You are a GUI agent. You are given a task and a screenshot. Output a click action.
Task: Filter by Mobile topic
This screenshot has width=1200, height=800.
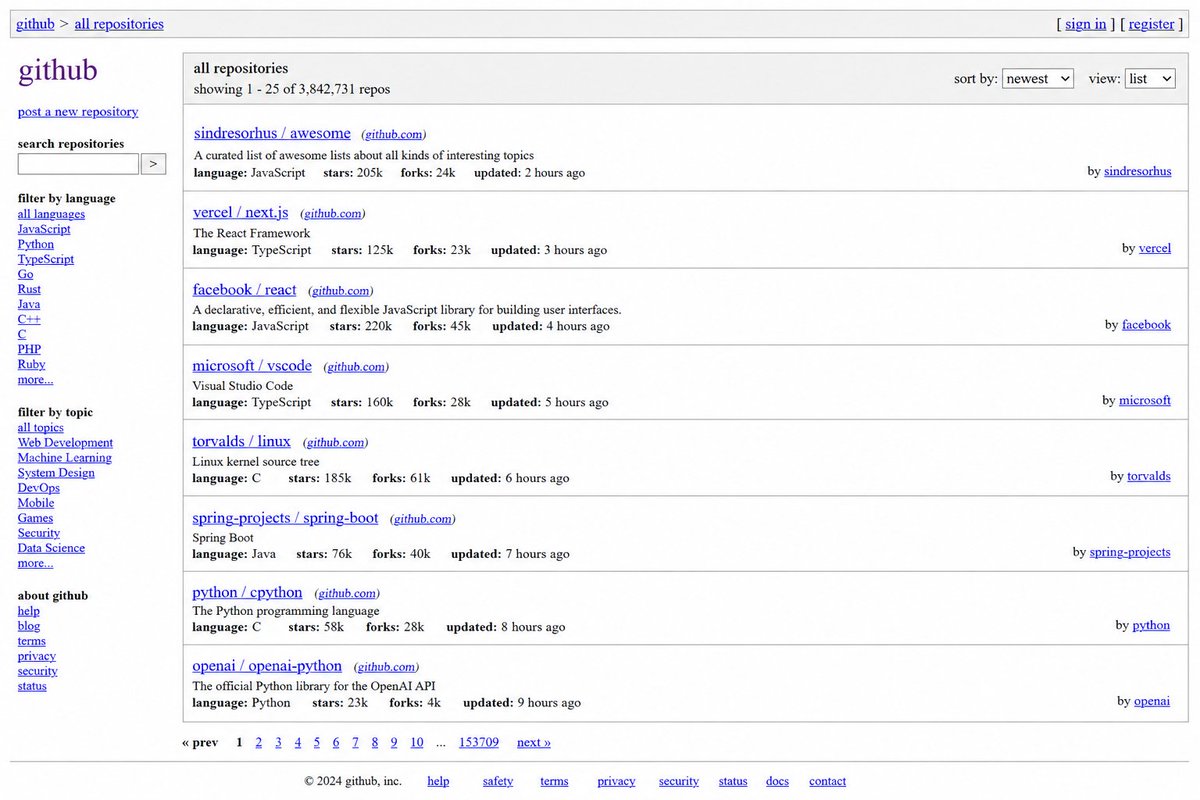tap(36, 503)
